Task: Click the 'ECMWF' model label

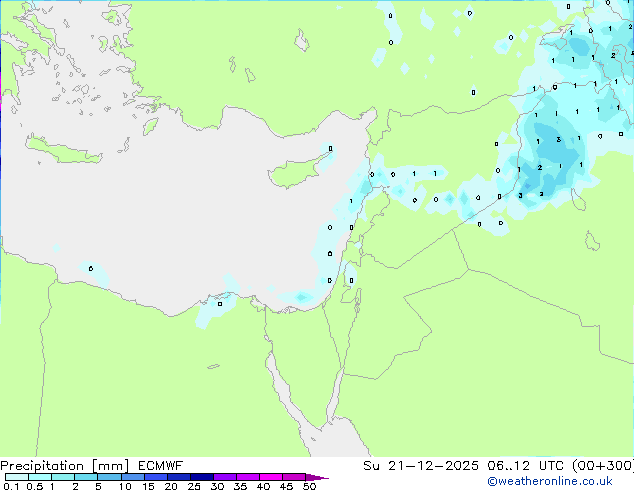Action: [x=161, y=466]
